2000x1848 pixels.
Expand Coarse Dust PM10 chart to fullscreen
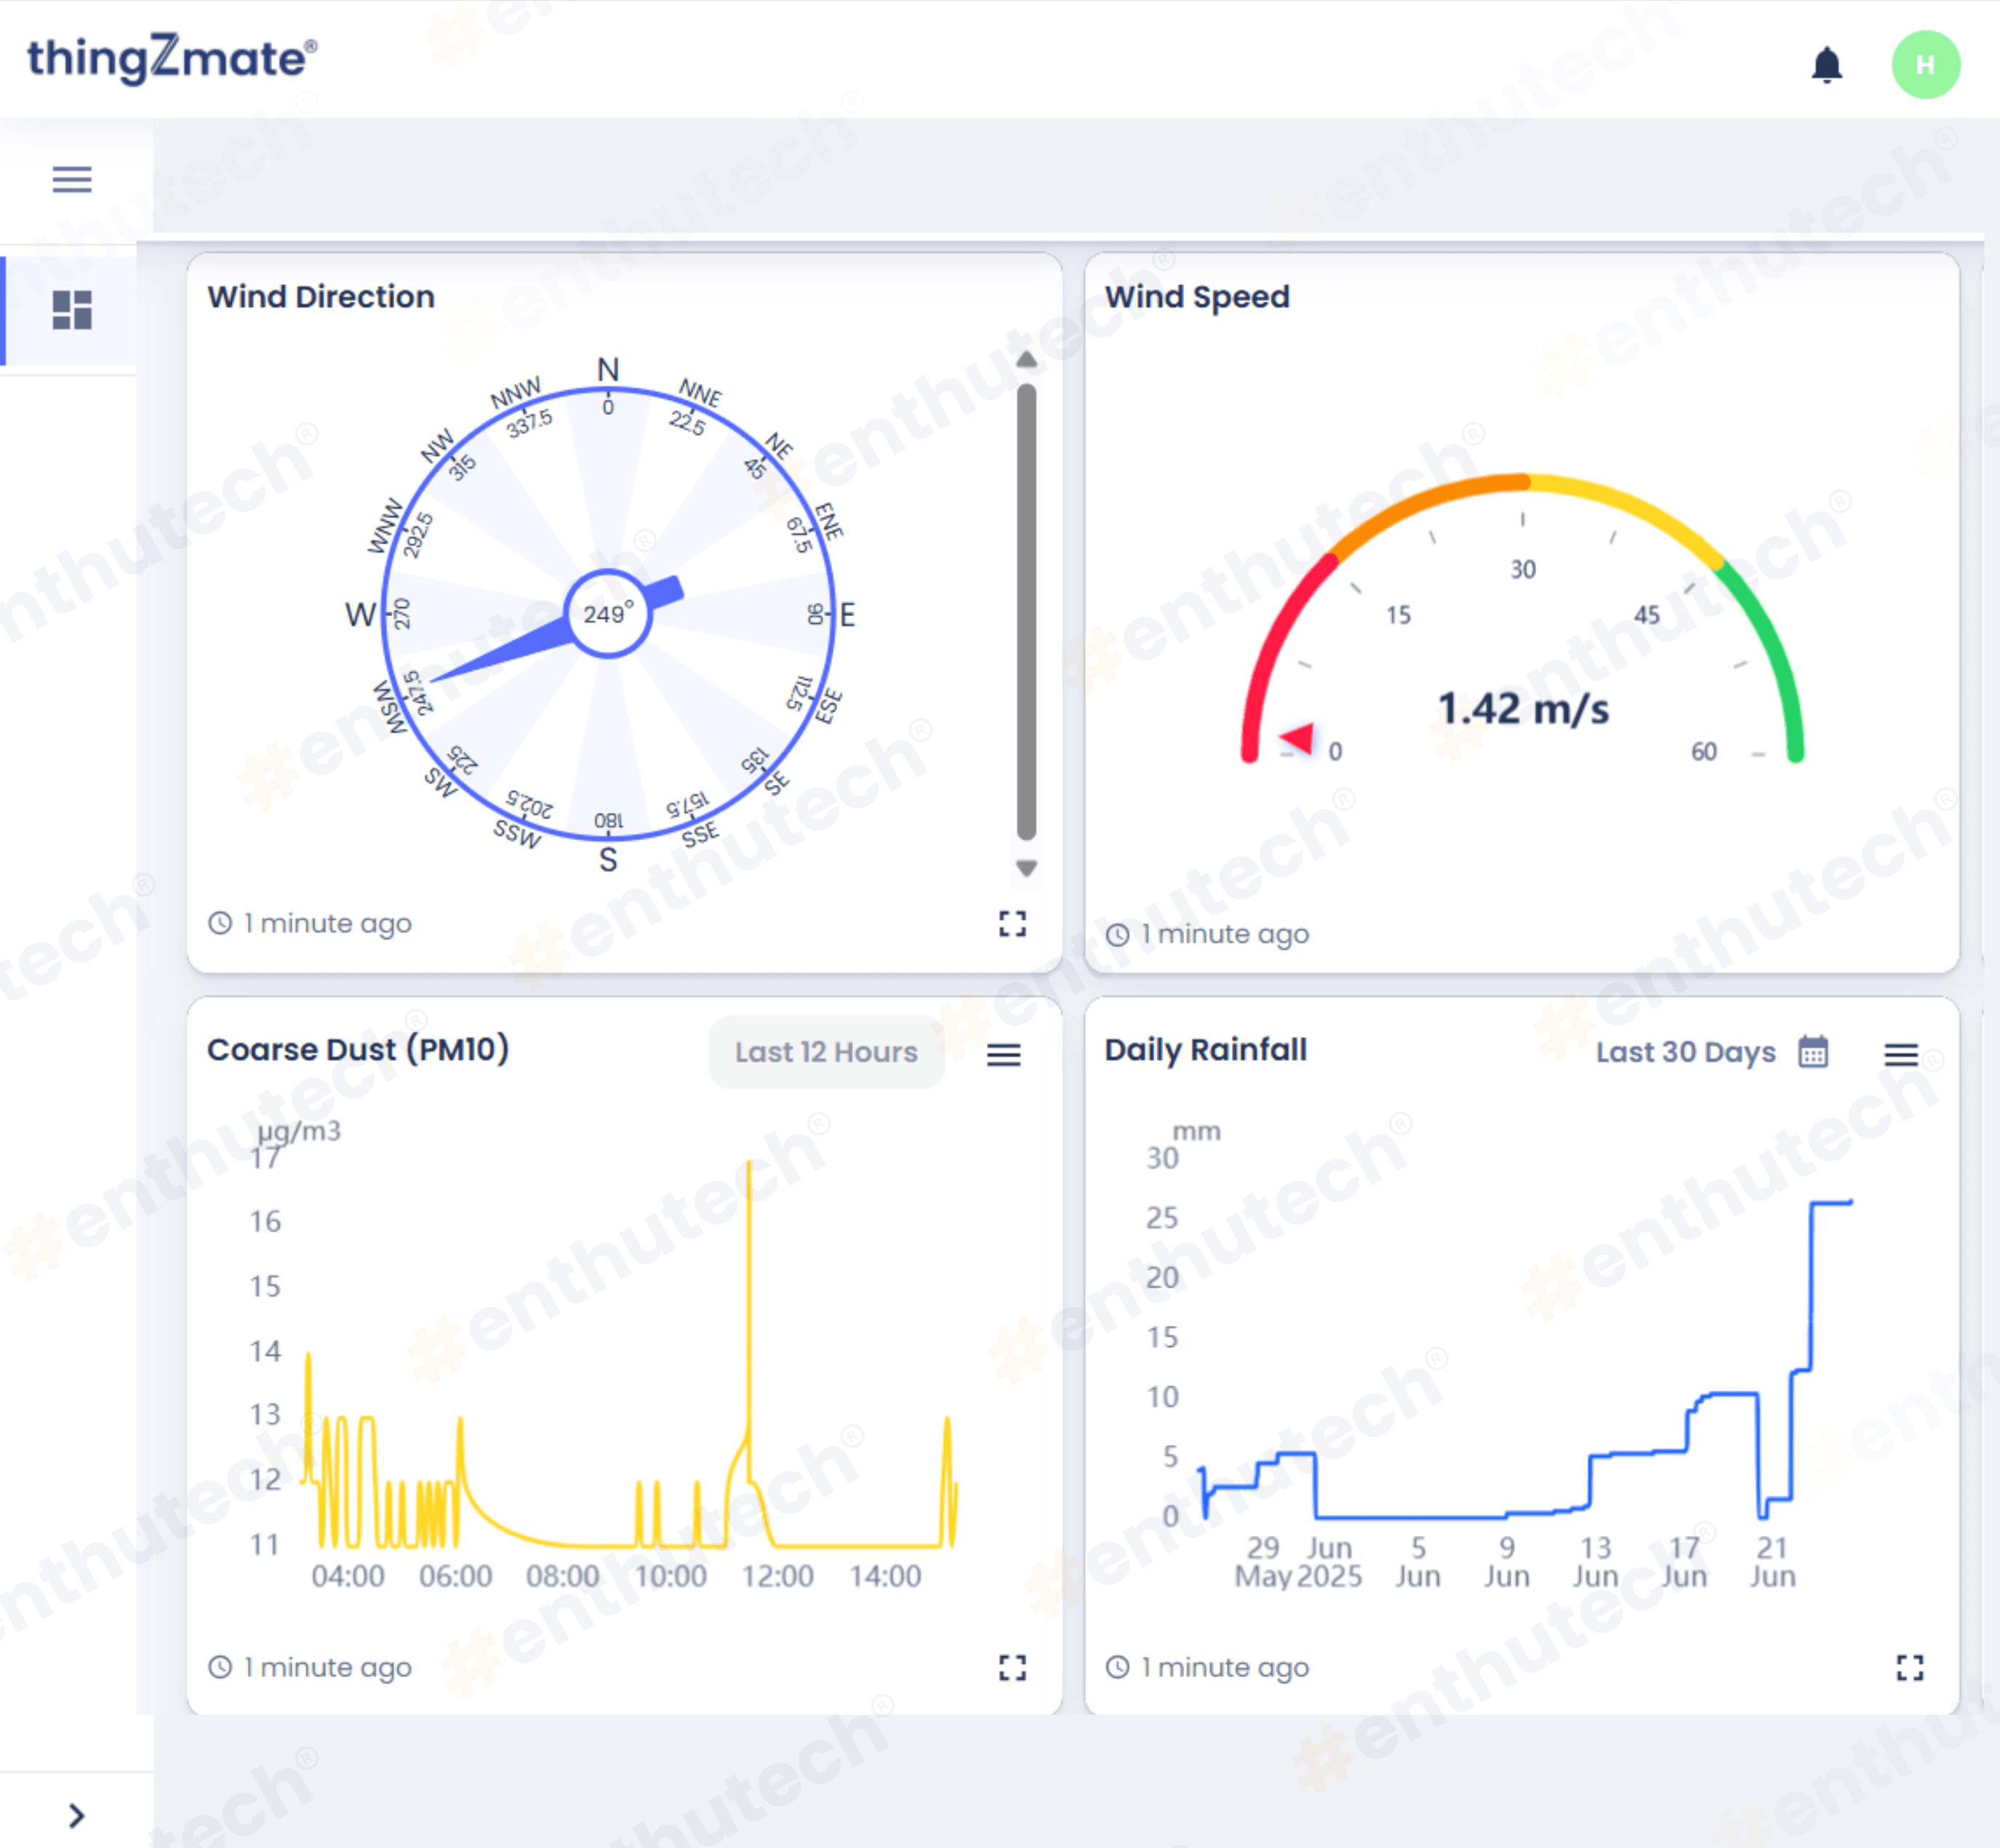click(x=1012, y=1667)
